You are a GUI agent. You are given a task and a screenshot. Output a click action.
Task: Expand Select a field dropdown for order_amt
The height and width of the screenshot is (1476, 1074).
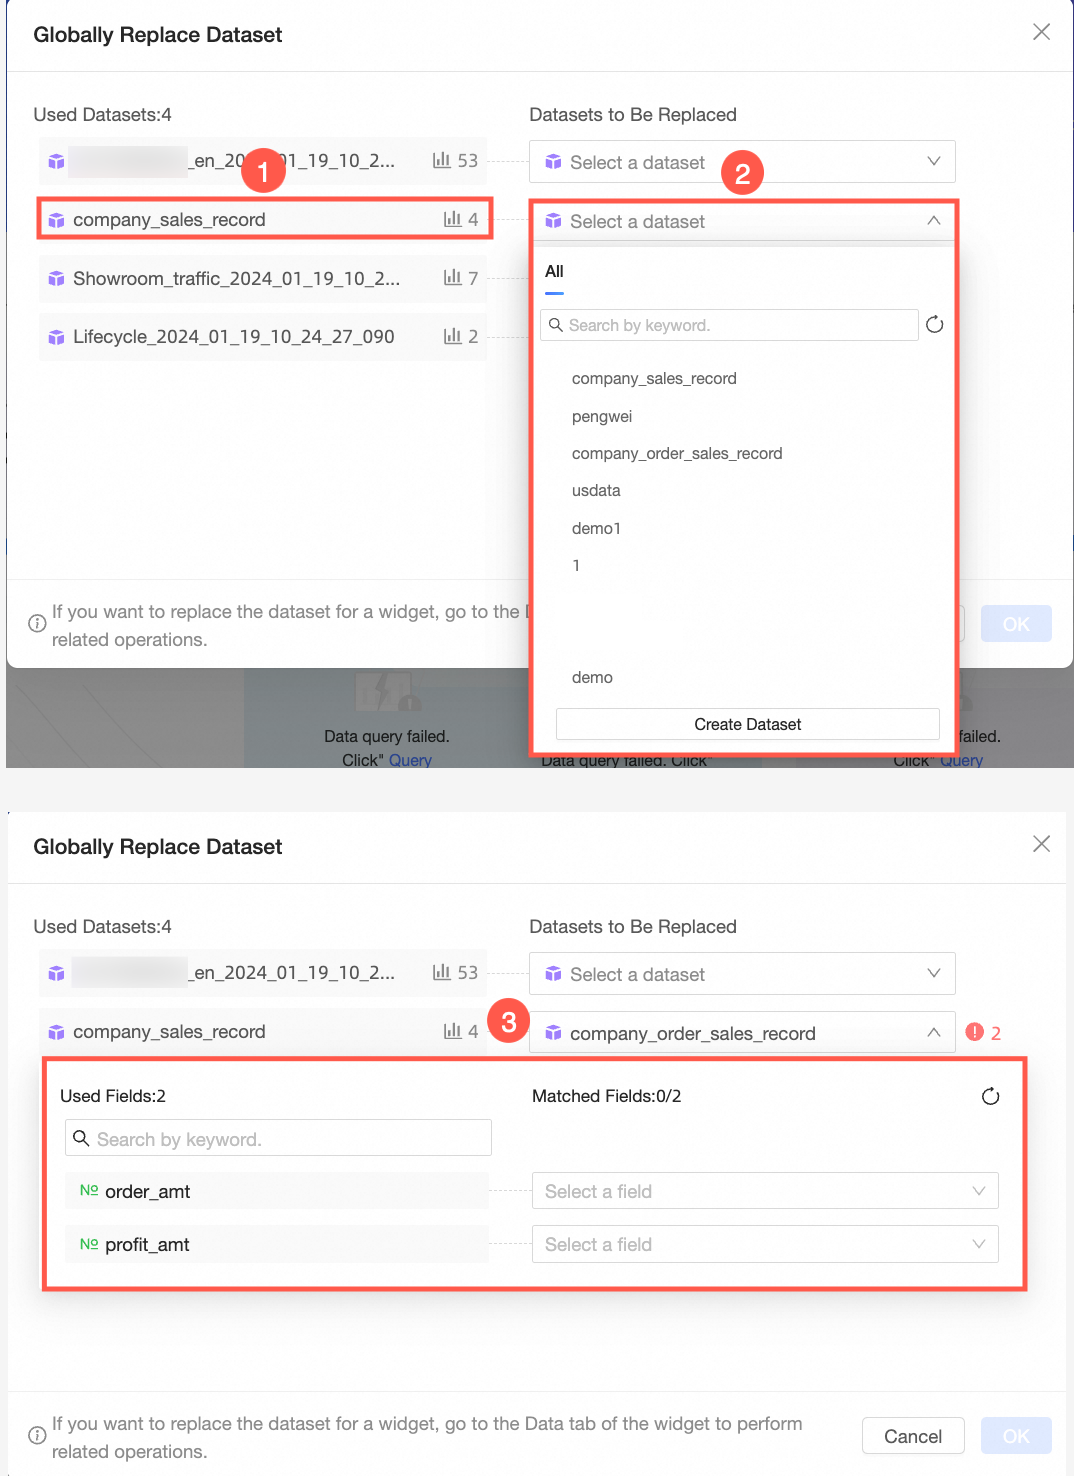click(x=765, y=1191)
